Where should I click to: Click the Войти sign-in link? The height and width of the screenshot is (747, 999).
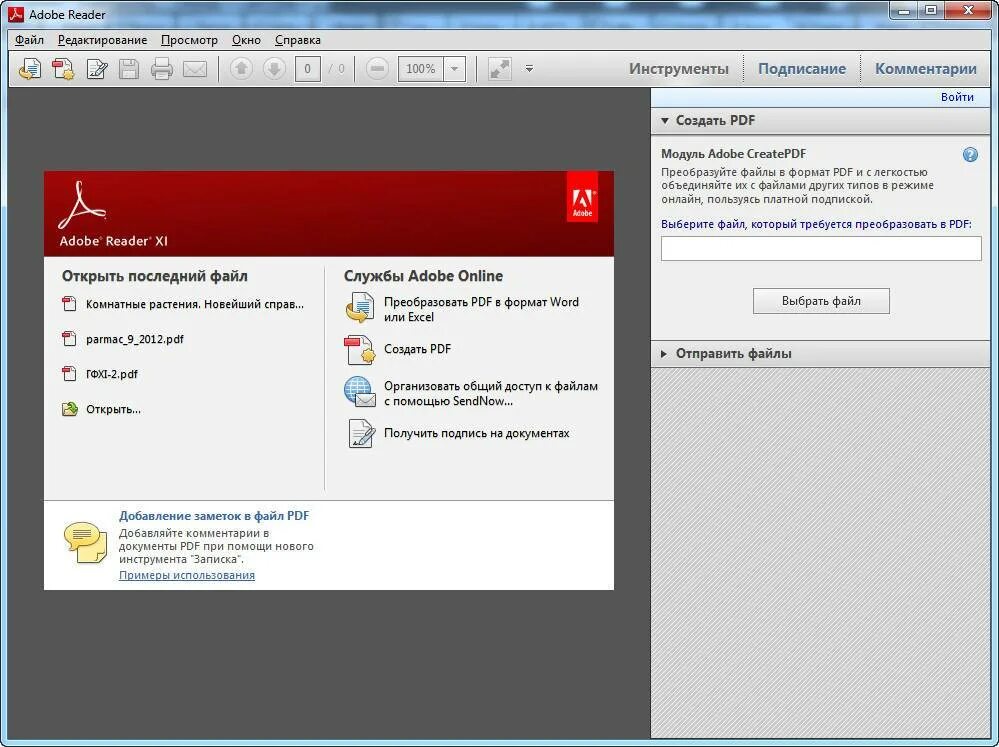(957, 97)
